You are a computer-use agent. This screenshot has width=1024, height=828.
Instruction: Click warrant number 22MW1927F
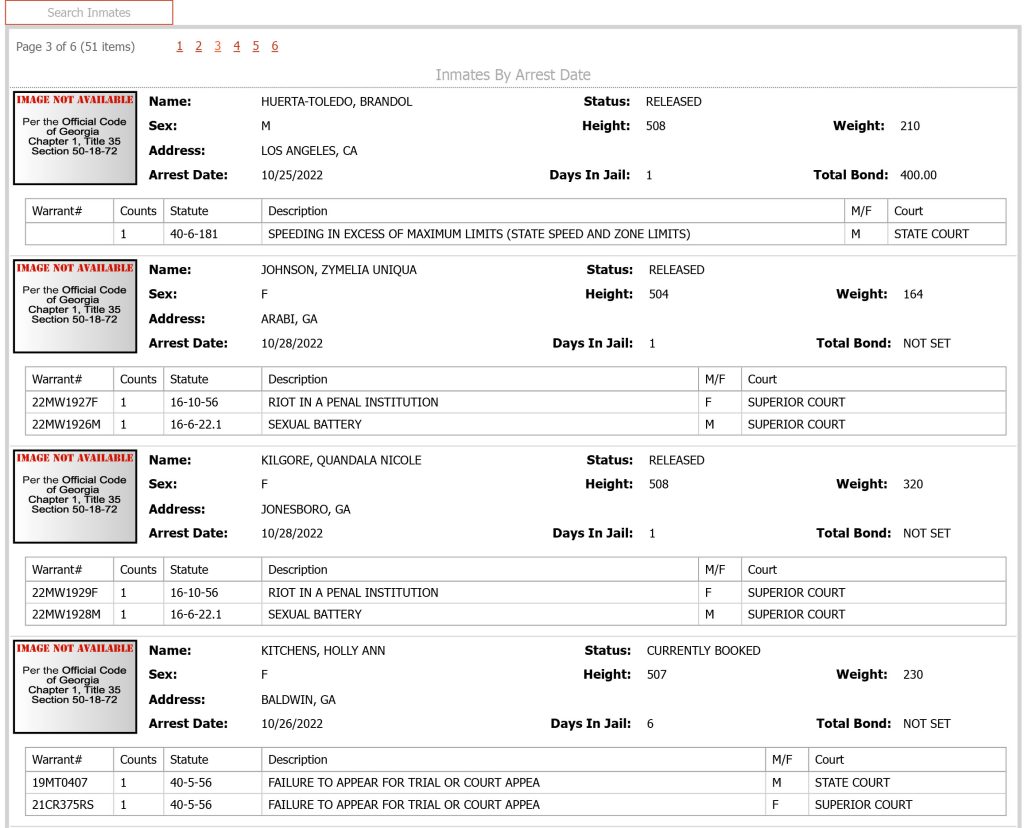tap(65, 402)
